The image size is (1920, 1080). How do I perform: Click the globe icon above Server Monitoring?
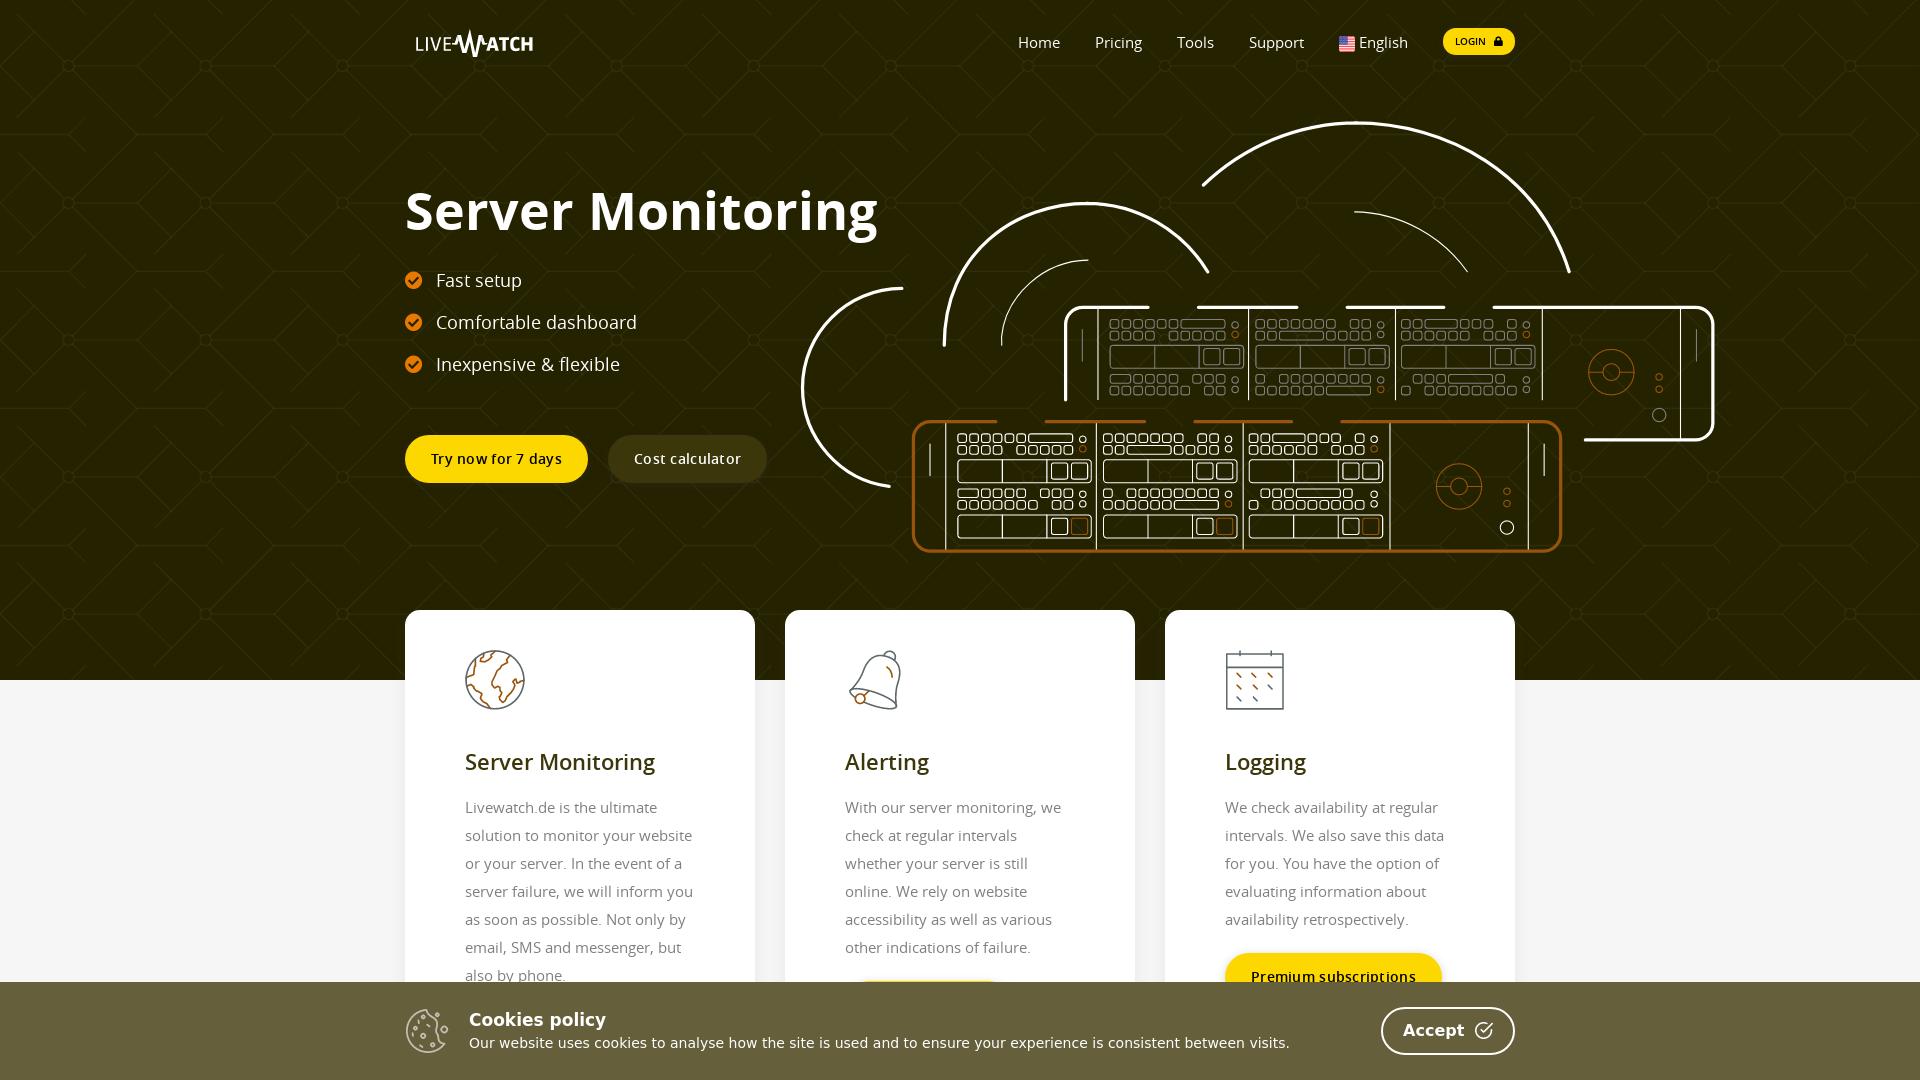click(x=494, y=680)
